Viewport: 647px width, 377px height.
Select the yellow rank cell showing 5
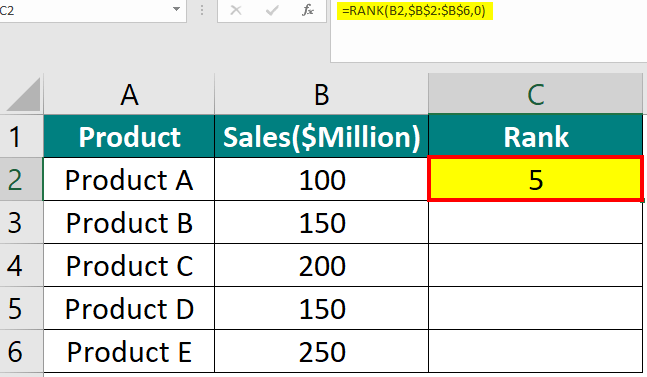pyautogui.click(x=536, y=179)
